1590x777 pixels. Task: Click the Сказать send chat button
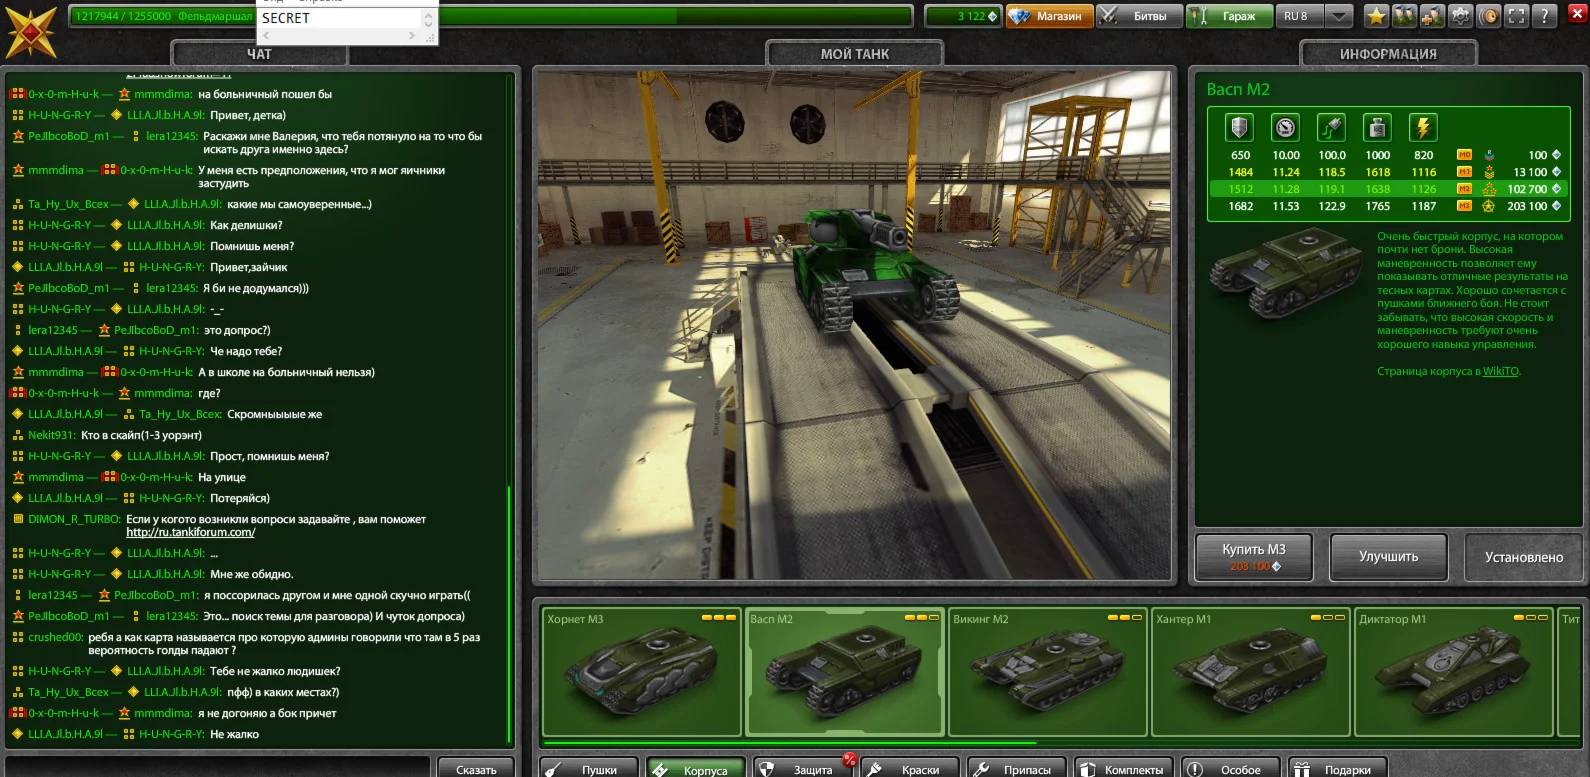coord(476,769)
